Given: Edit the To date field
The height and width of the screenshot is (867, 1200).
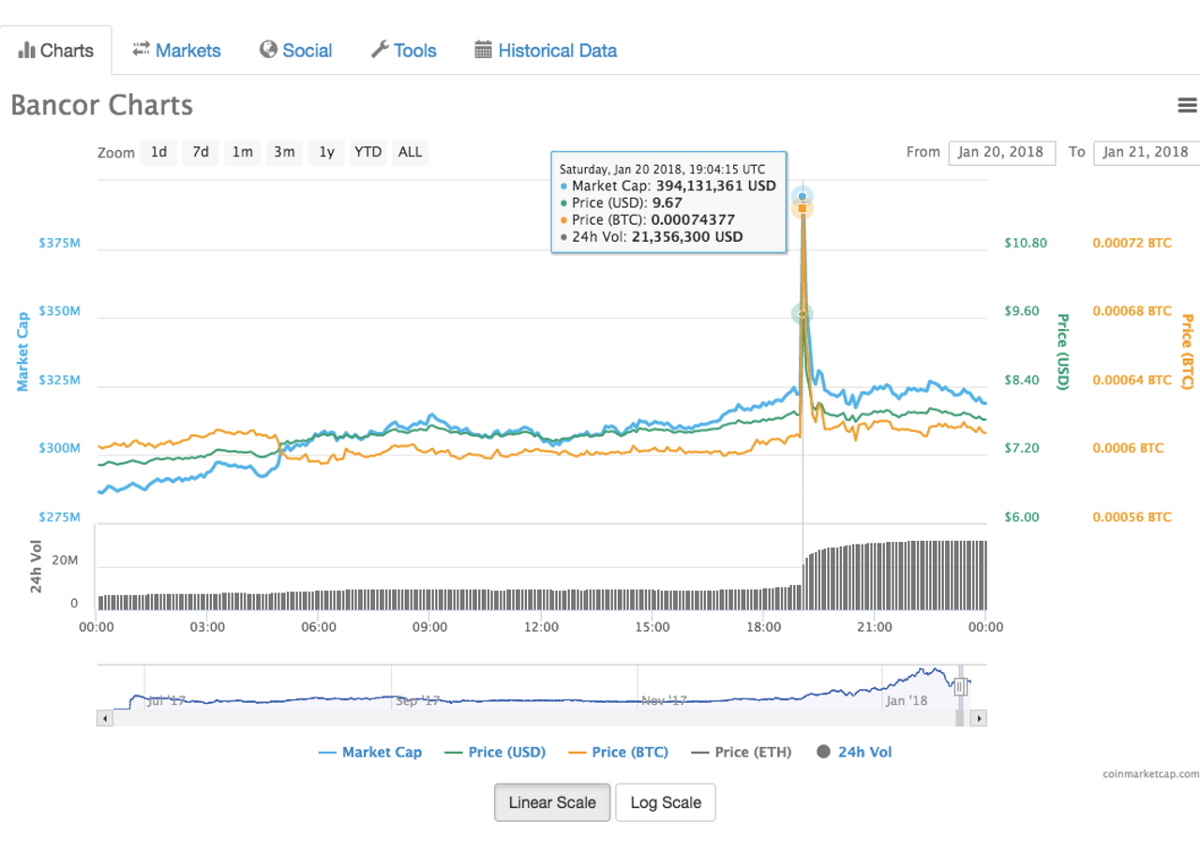Looking at the screenshot, I should (x=1146, y=152).
